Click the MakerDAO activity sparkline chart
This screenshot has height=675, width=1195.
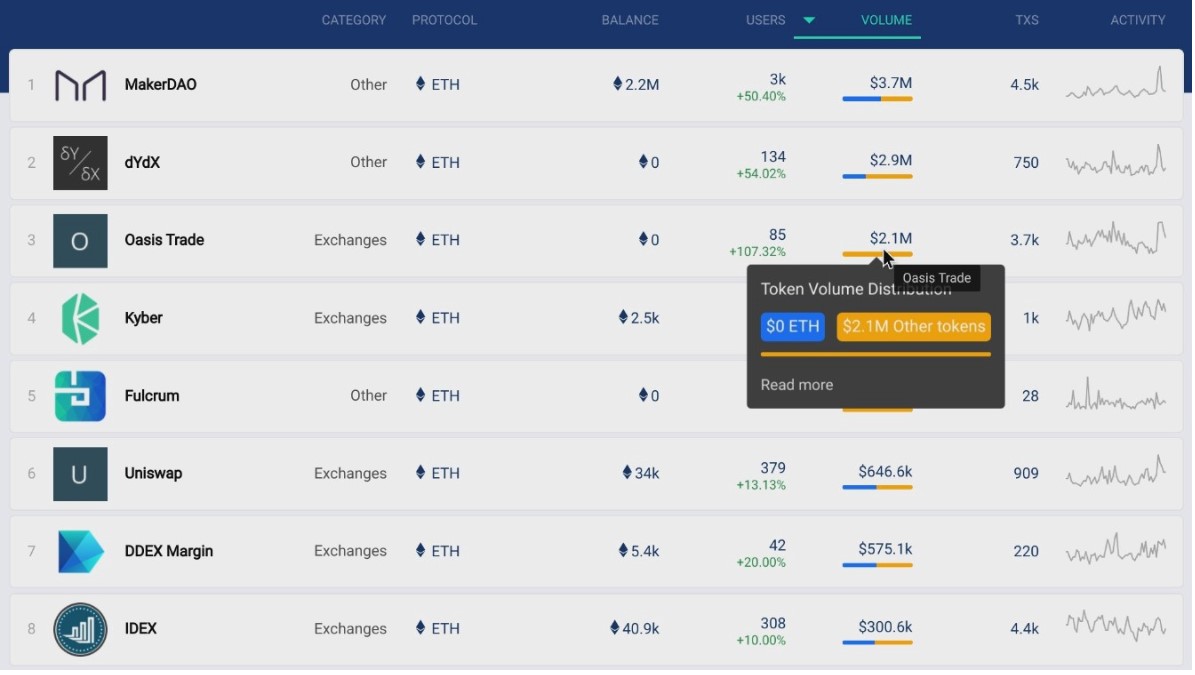1116,83
